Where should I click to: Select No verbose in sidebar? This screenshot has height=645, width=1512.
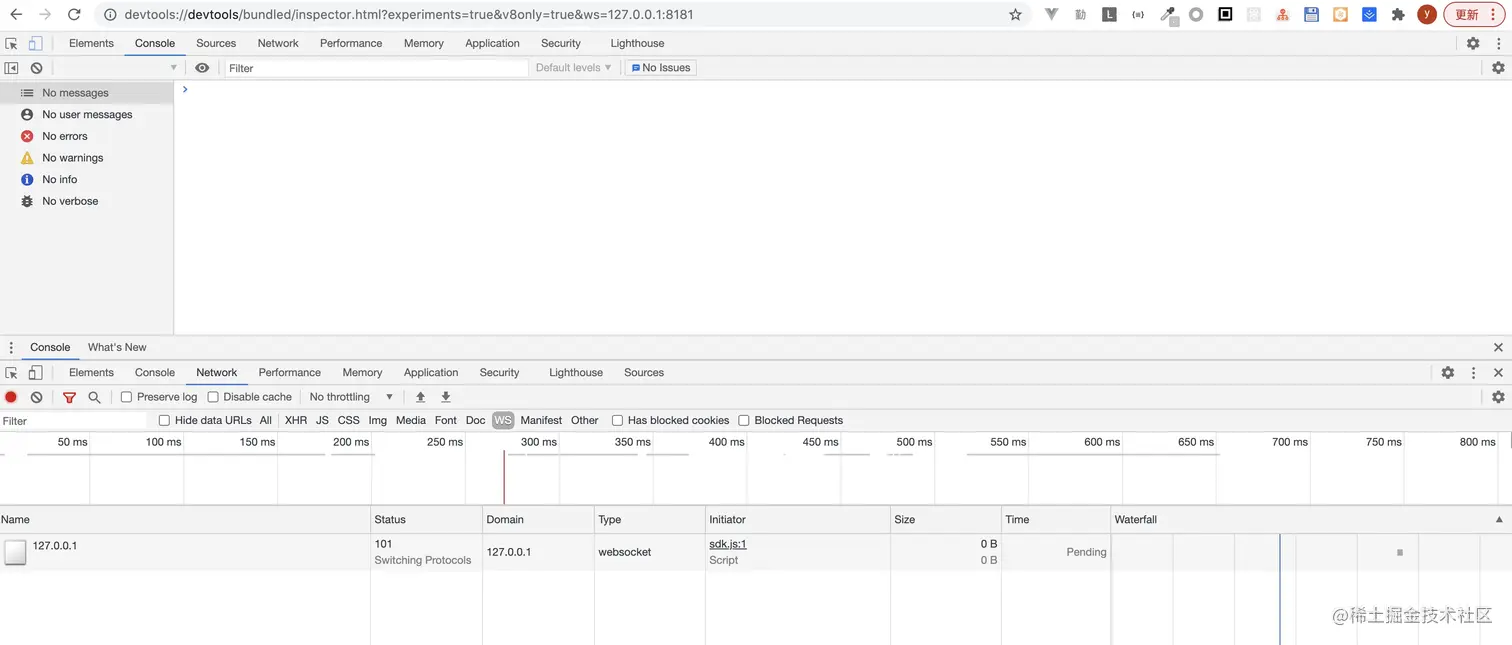87,201
